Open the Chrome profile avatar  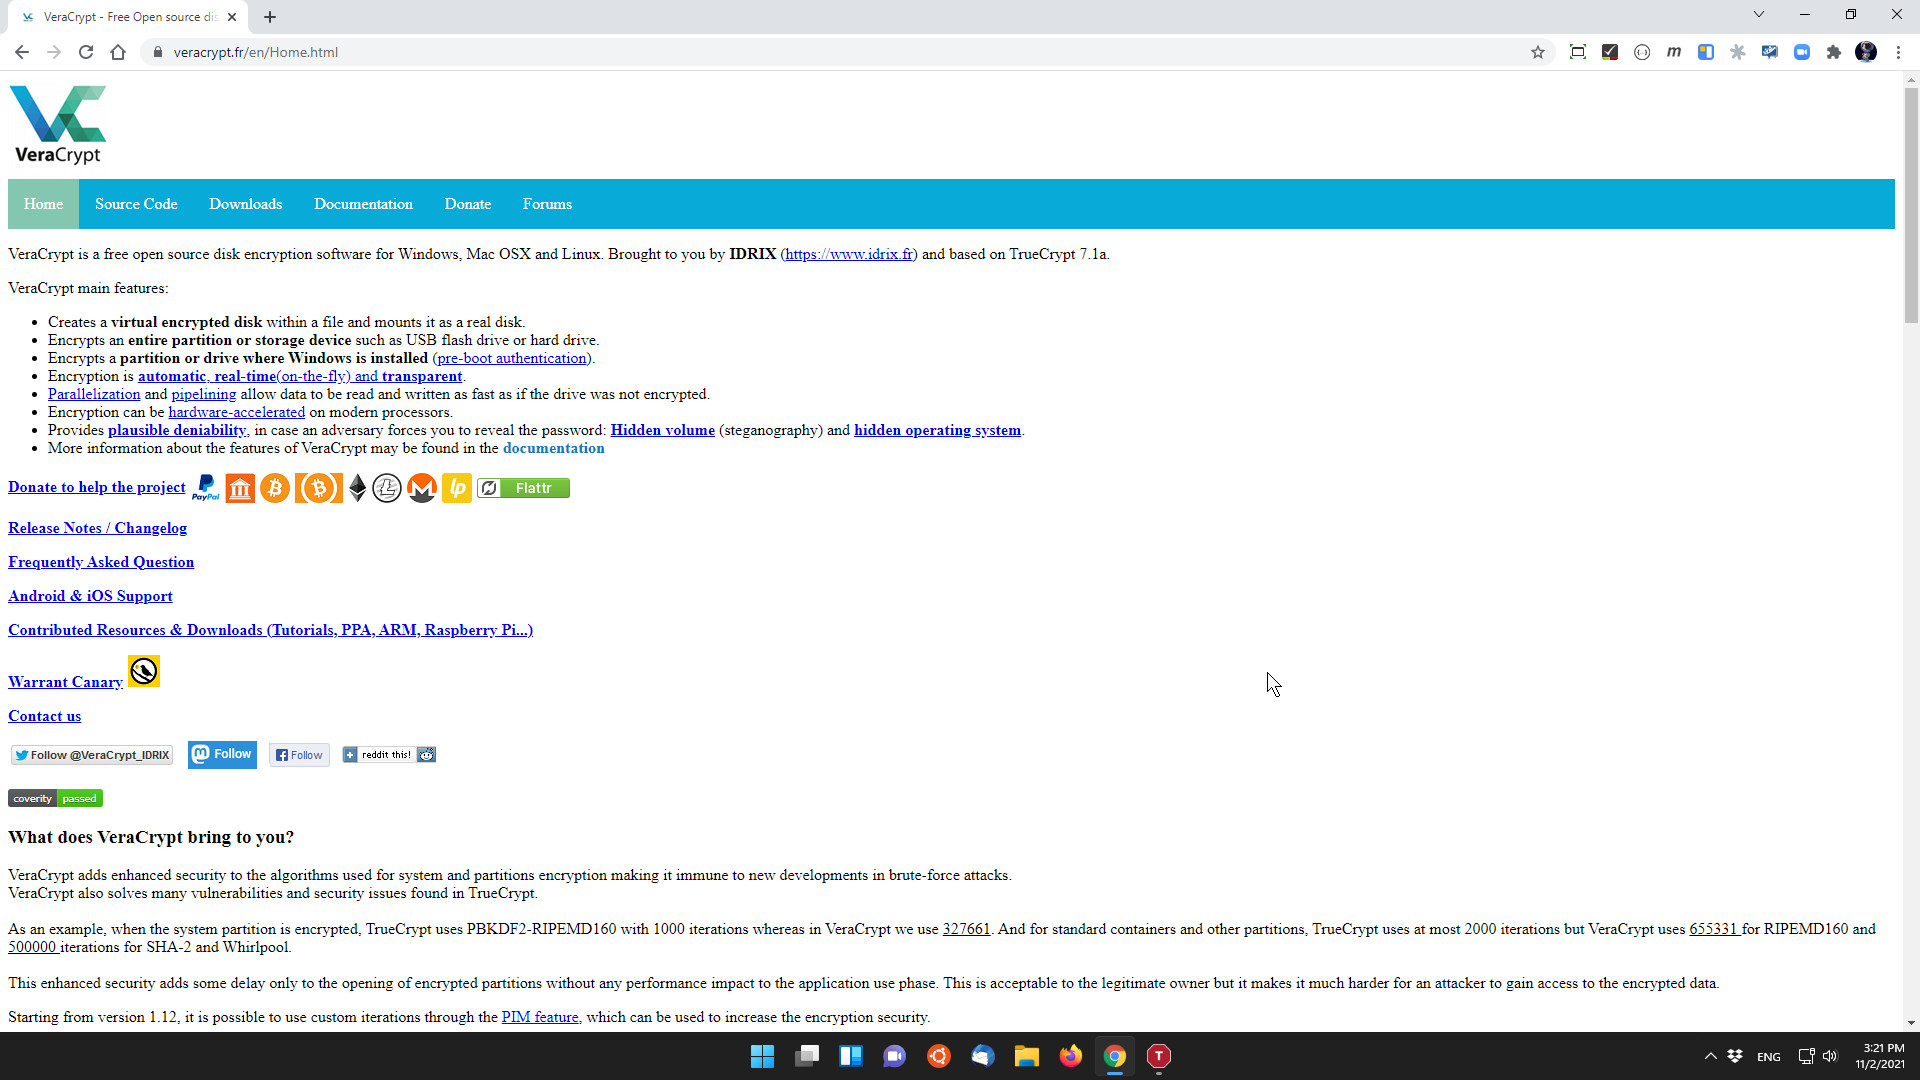click(1866, 52)
